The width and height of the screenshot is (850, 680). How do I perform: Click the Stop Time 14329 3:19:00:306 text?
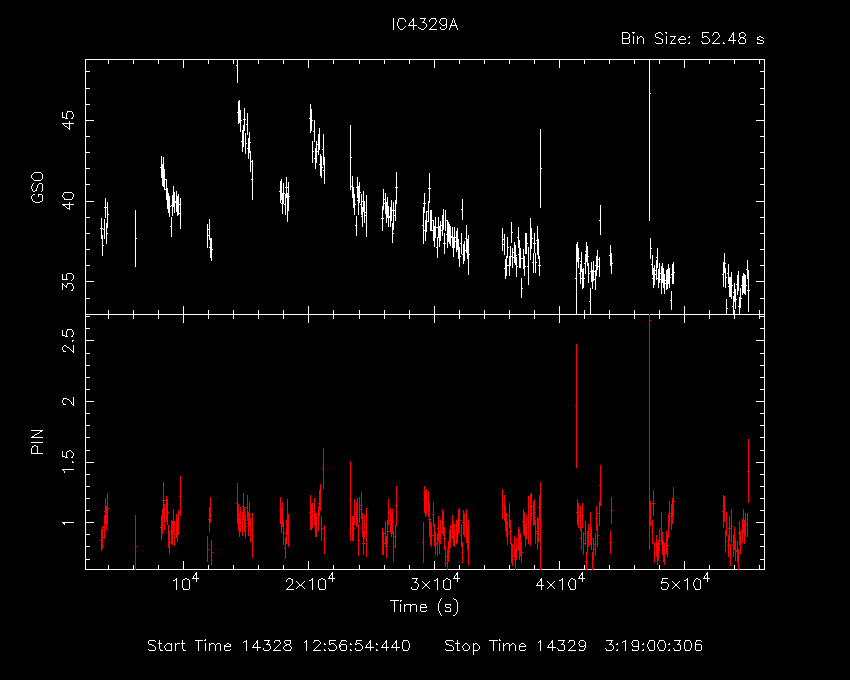[x=574, y=646]
